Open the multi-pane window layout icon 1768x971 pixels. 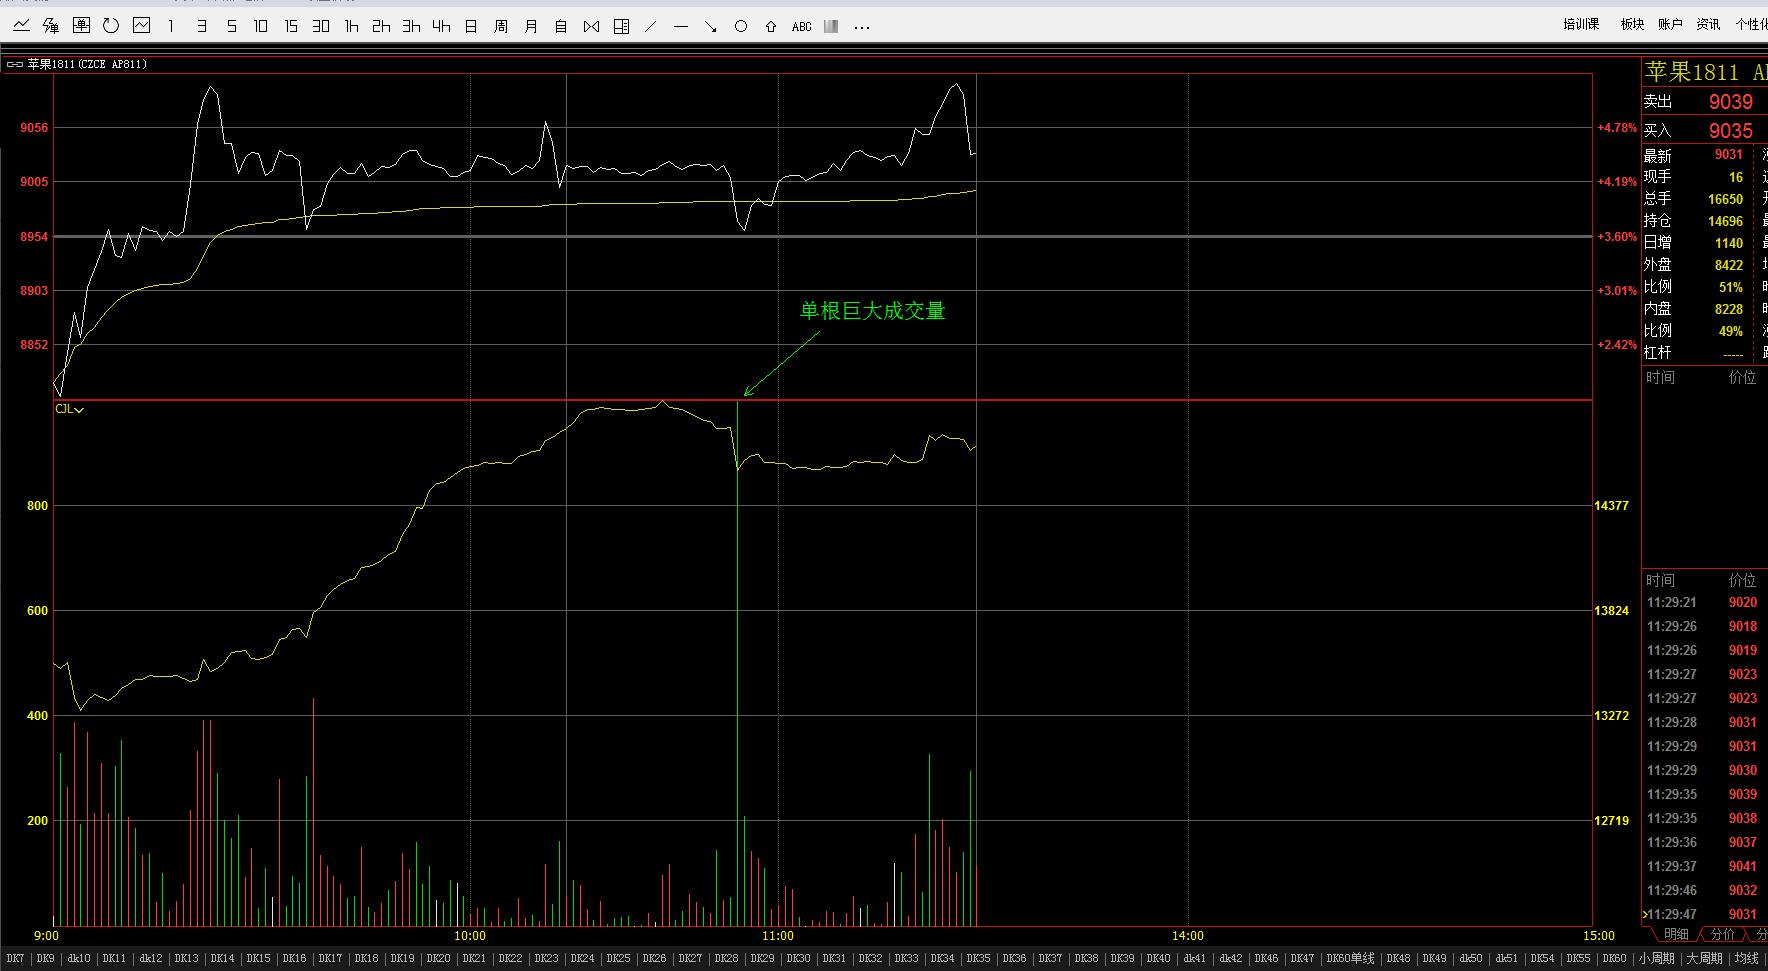(621, 27)
